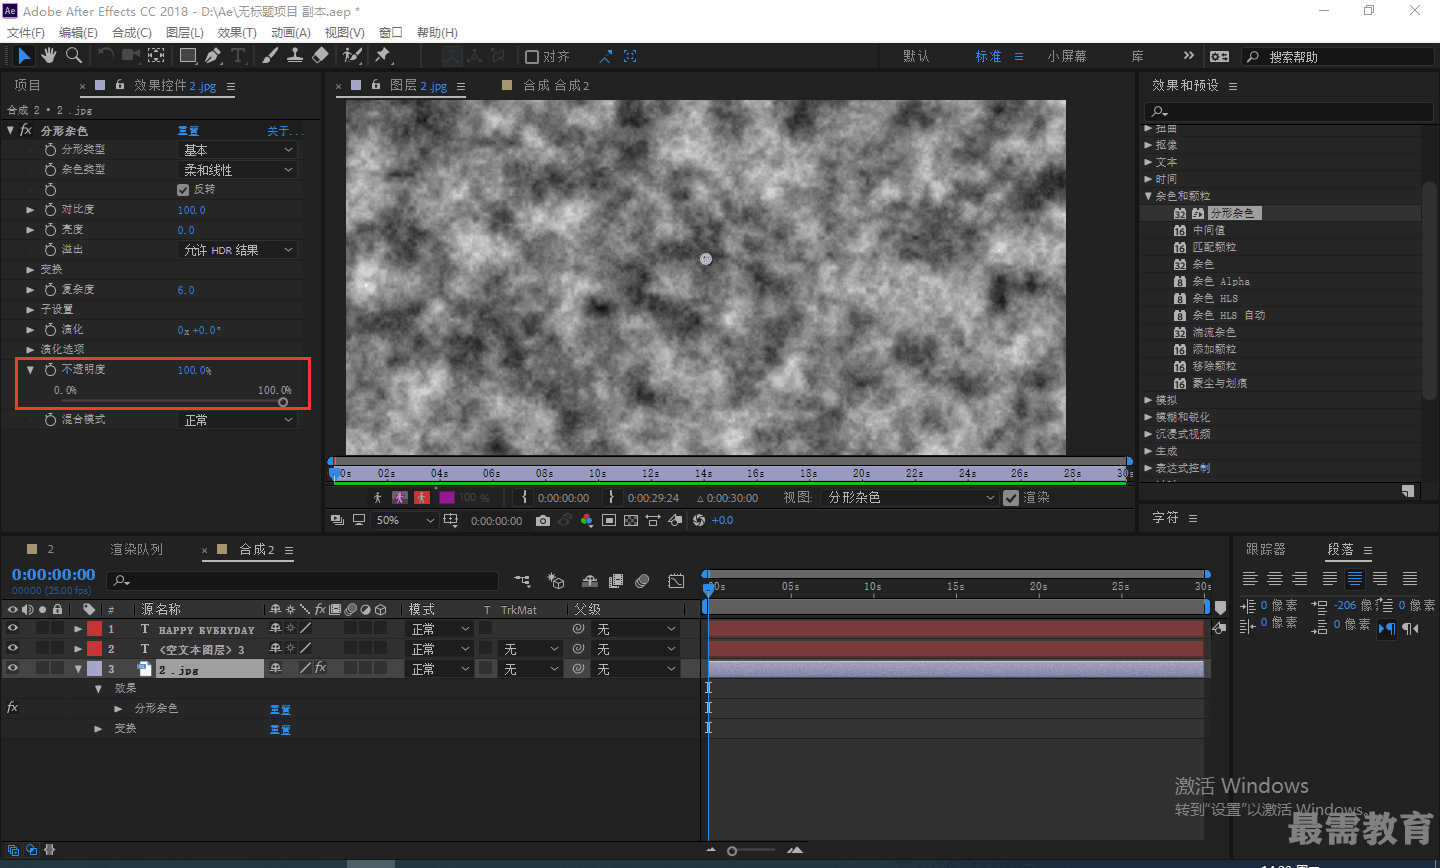1440x868 pixels.
Task: Click the 搜索帮助 search field
Action: tap(1338, 57)
